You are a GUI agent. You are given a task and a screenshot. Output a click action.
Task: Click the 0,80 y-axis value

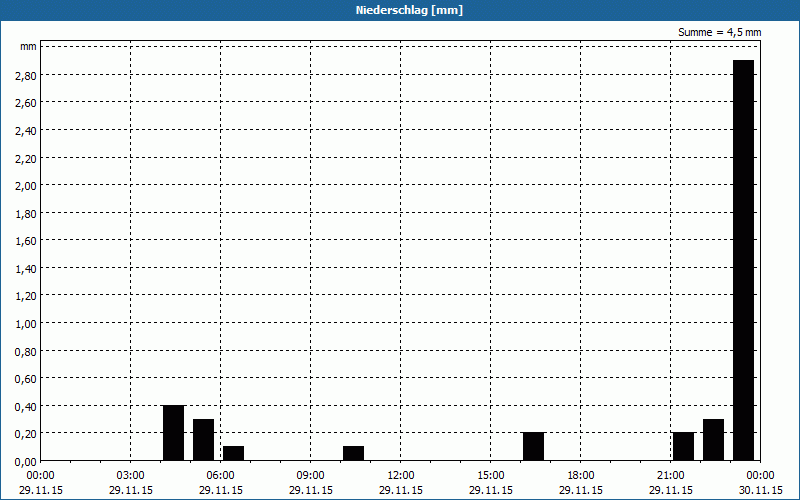[x=27, y=352]
